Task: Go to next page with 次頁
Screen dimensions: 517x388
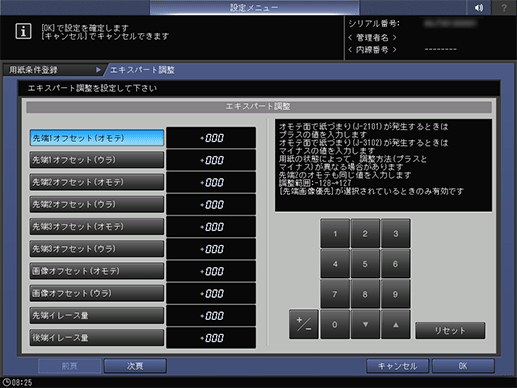Action: click(x=135, y=366)
